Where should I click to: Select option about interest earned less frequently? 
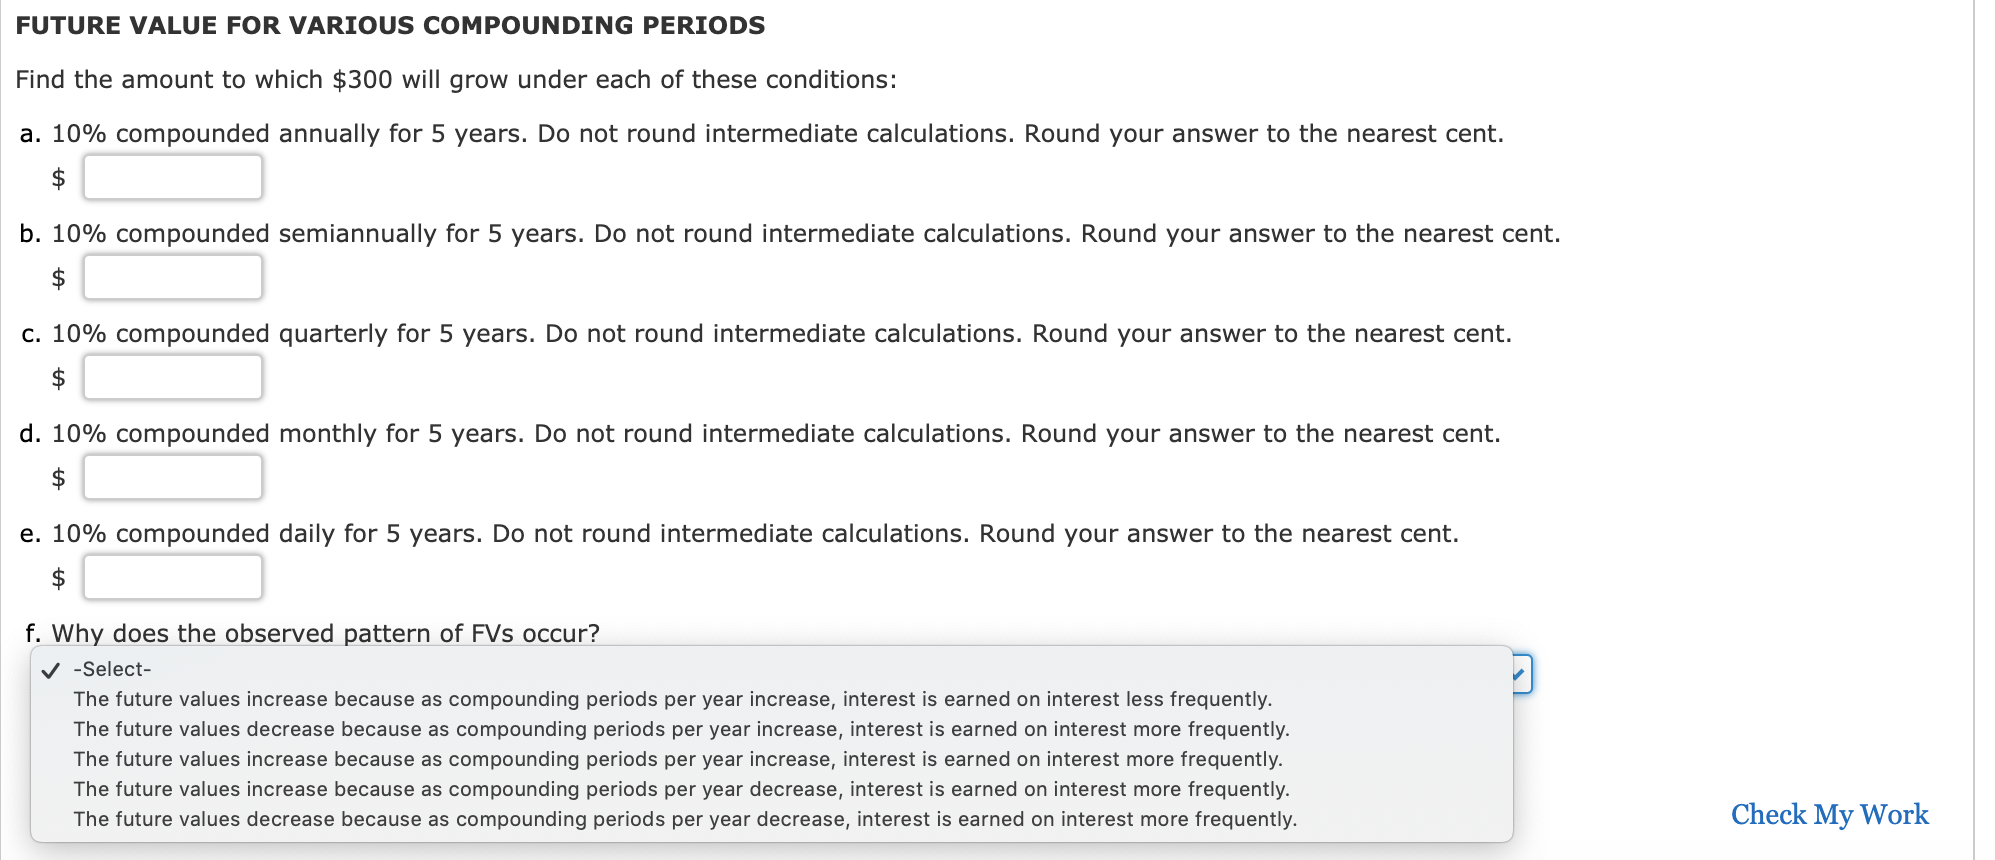tap(674, 699)
